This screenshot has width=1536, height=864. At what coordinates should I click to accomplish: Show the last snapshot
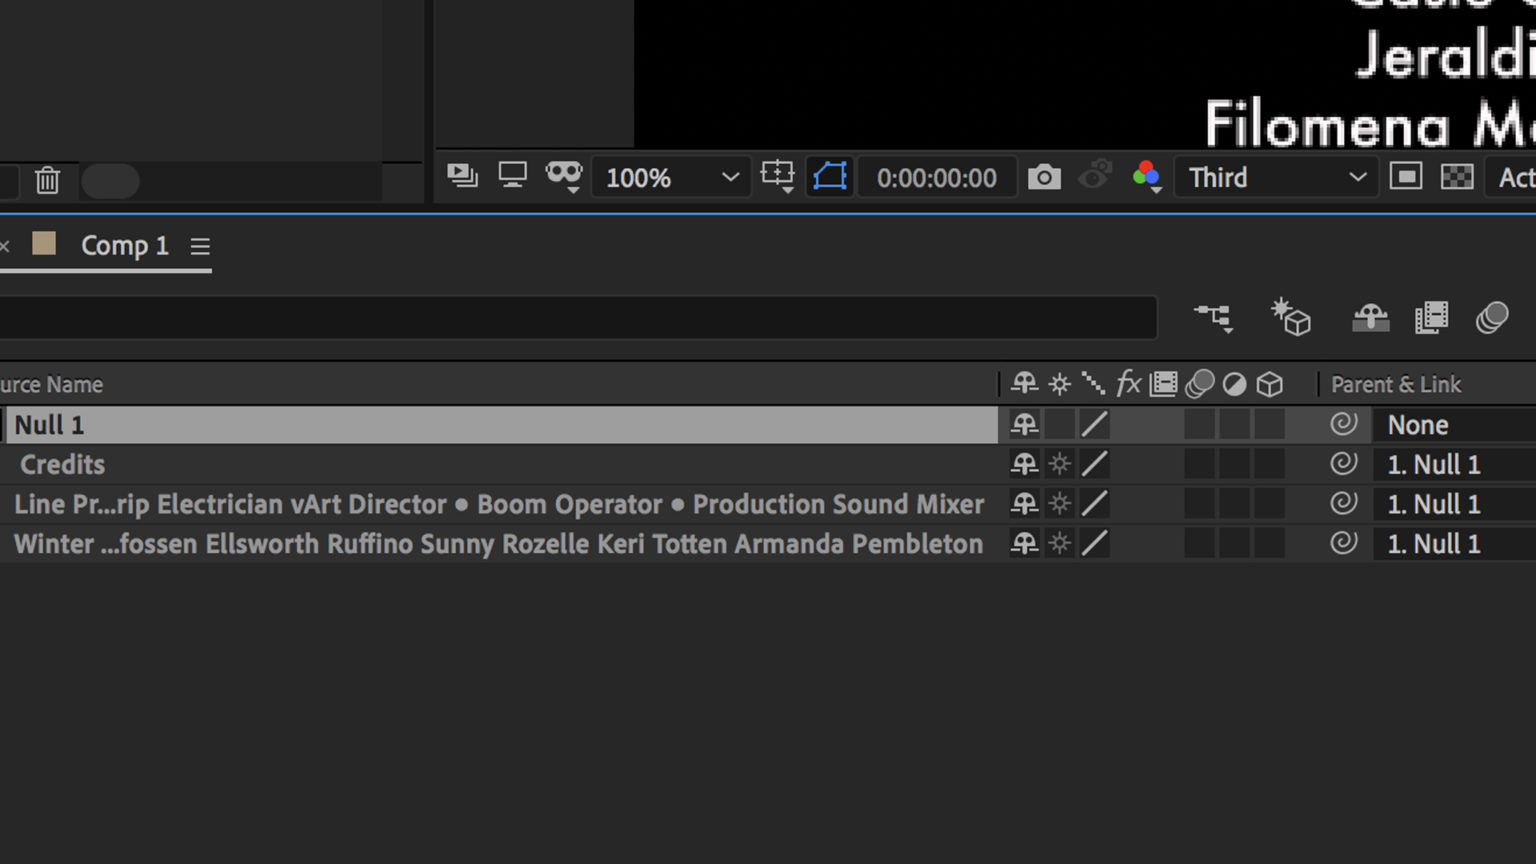pyautogui.click(x=1095, y=177)
